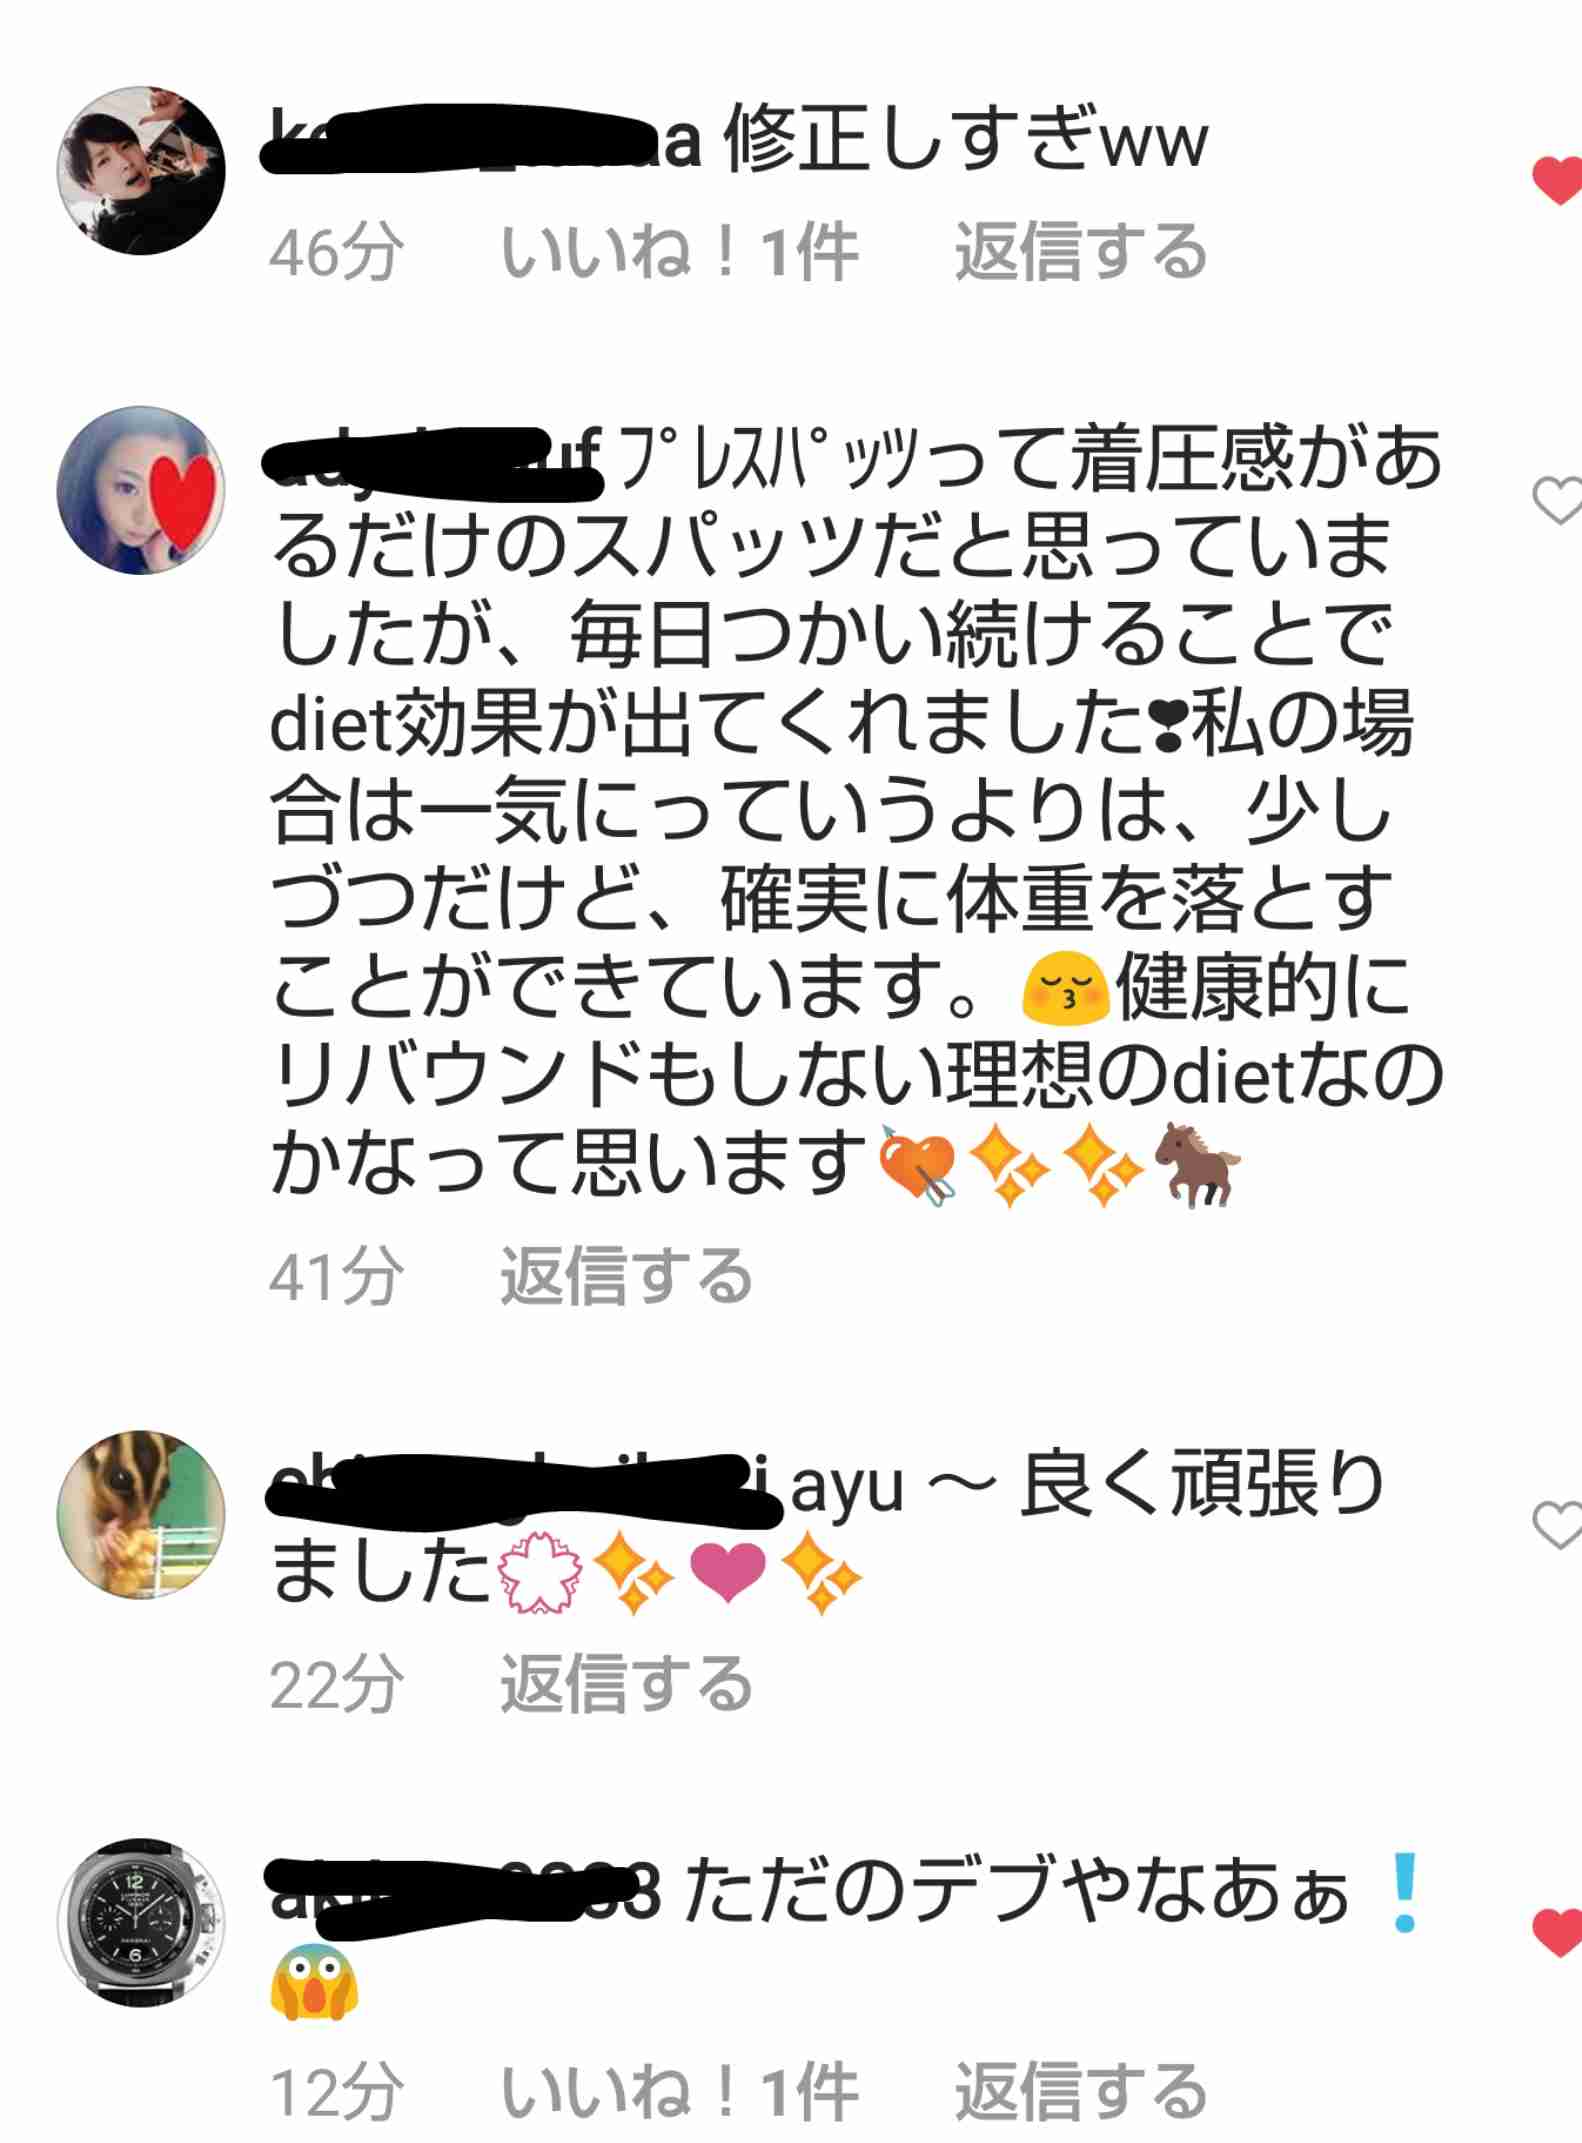Open profile photo of 修正しすぎww commenter
1582x2143 pixels.
pyautogui.click(x=141, y=170)
